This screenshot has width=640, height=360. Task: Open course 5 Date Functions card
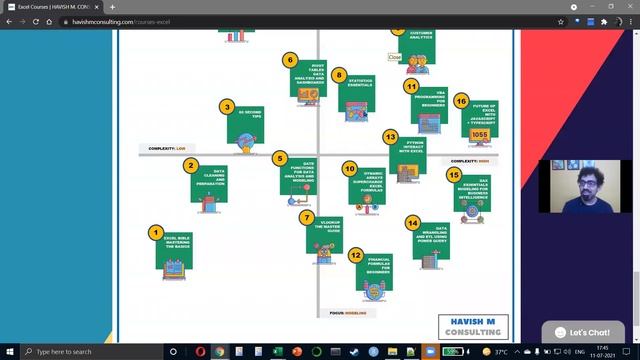point(298,176)
